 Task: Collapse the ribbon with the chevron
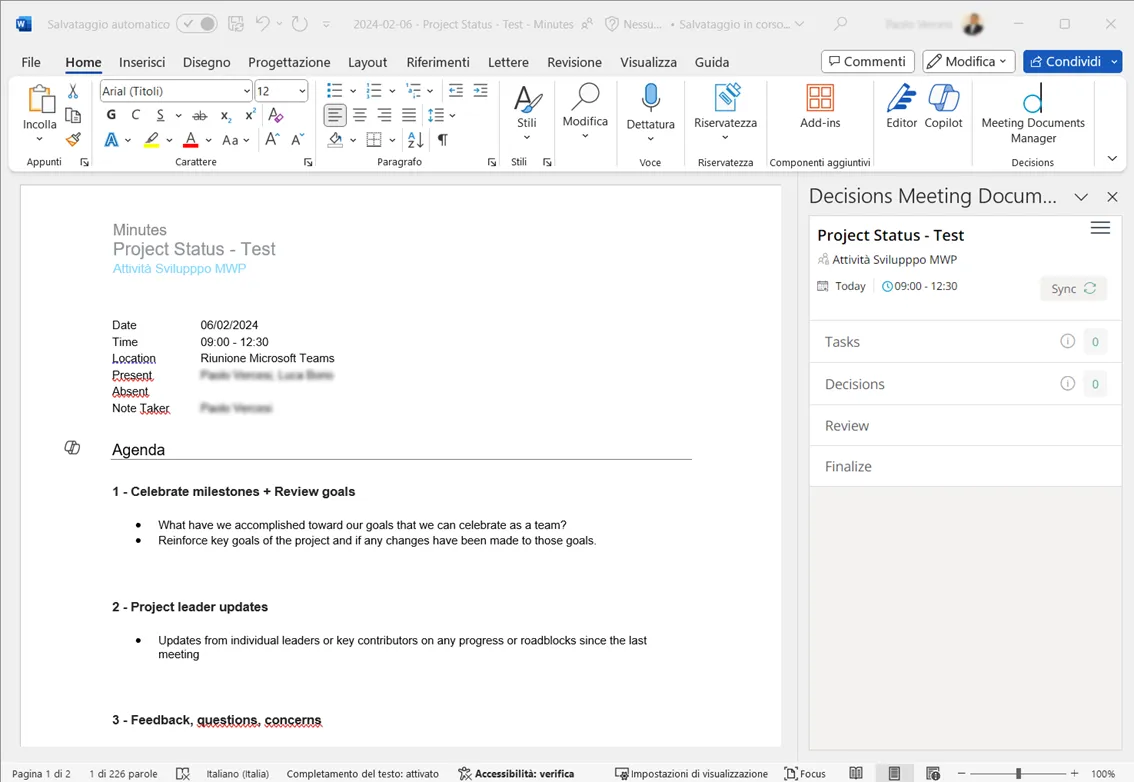pyautogui.click(x=1112, y=158)
